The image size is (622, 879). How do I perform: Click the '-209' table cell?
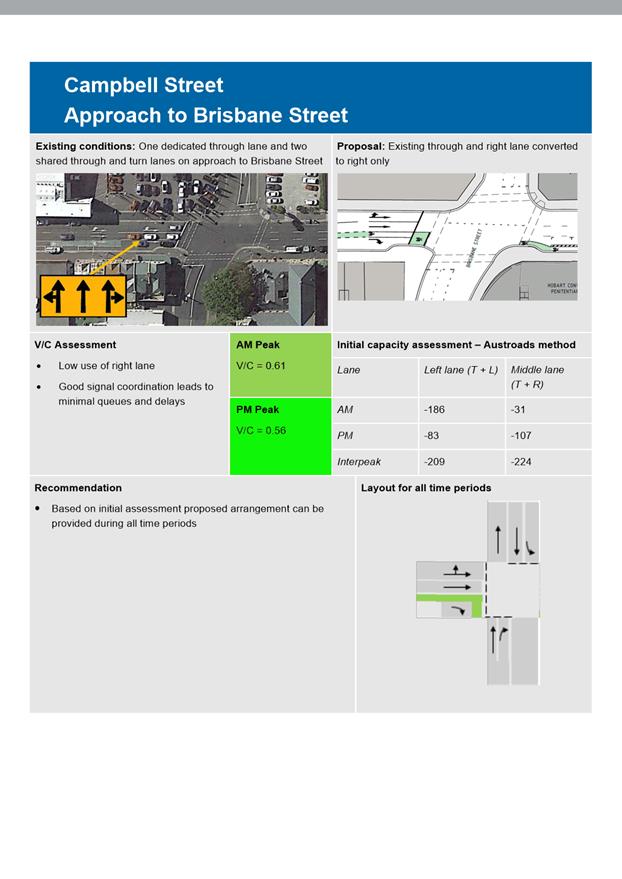[434, 462]
